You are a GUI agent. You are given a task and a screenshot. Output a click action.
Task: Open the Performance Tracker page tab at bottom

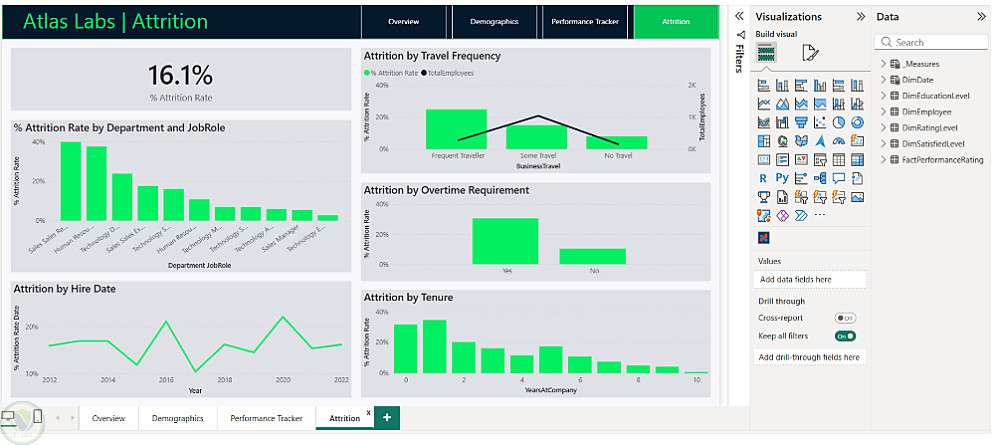pos(267,418)
